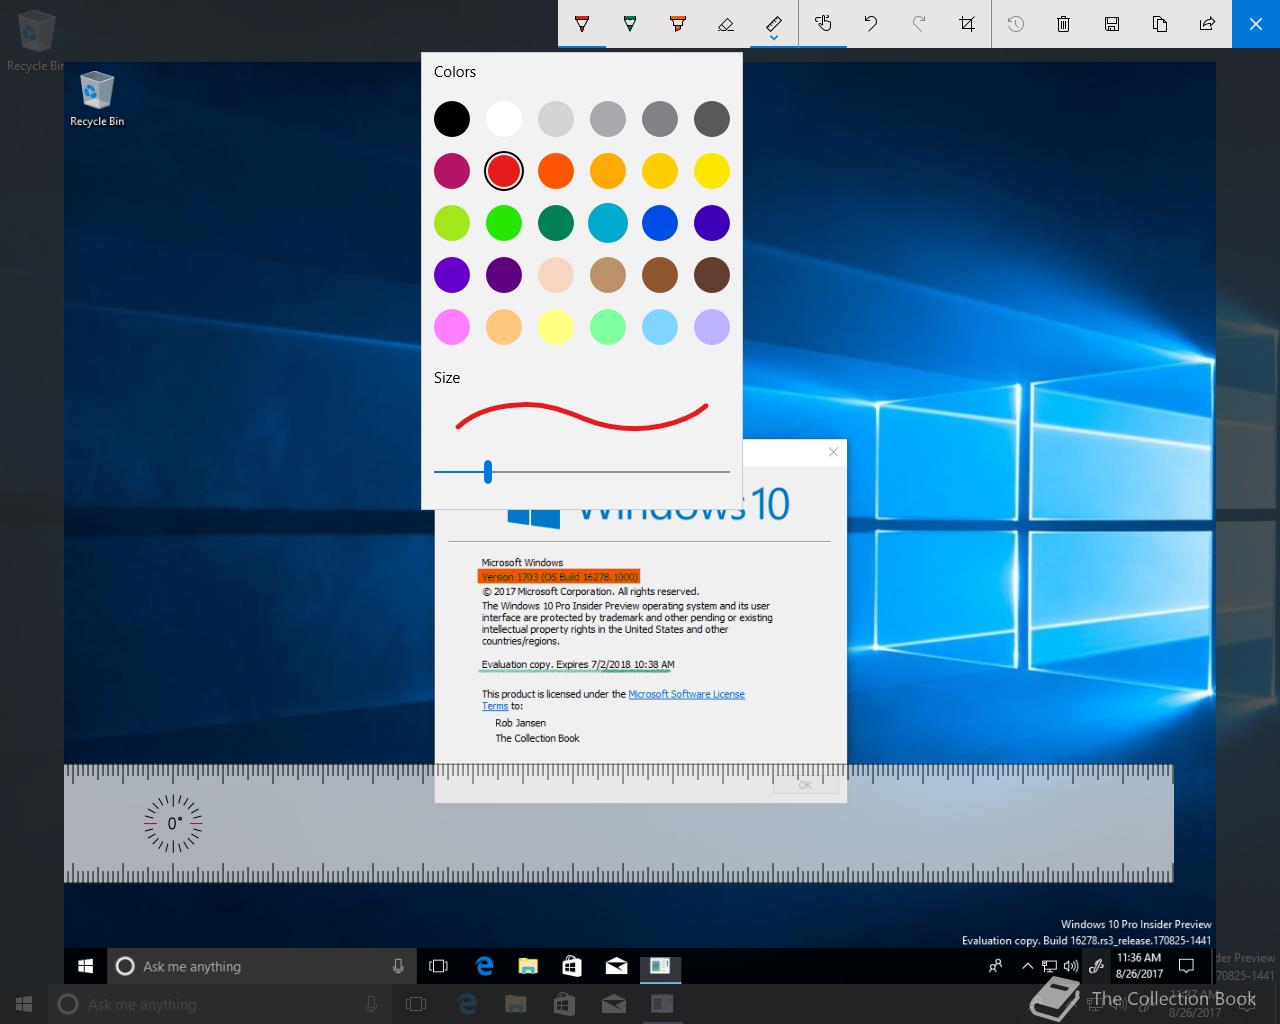This screenshot has width=1280, height=1024.
Task: Expand the ruler tool dropdown chevron
Action: click(x=774, y=39)
